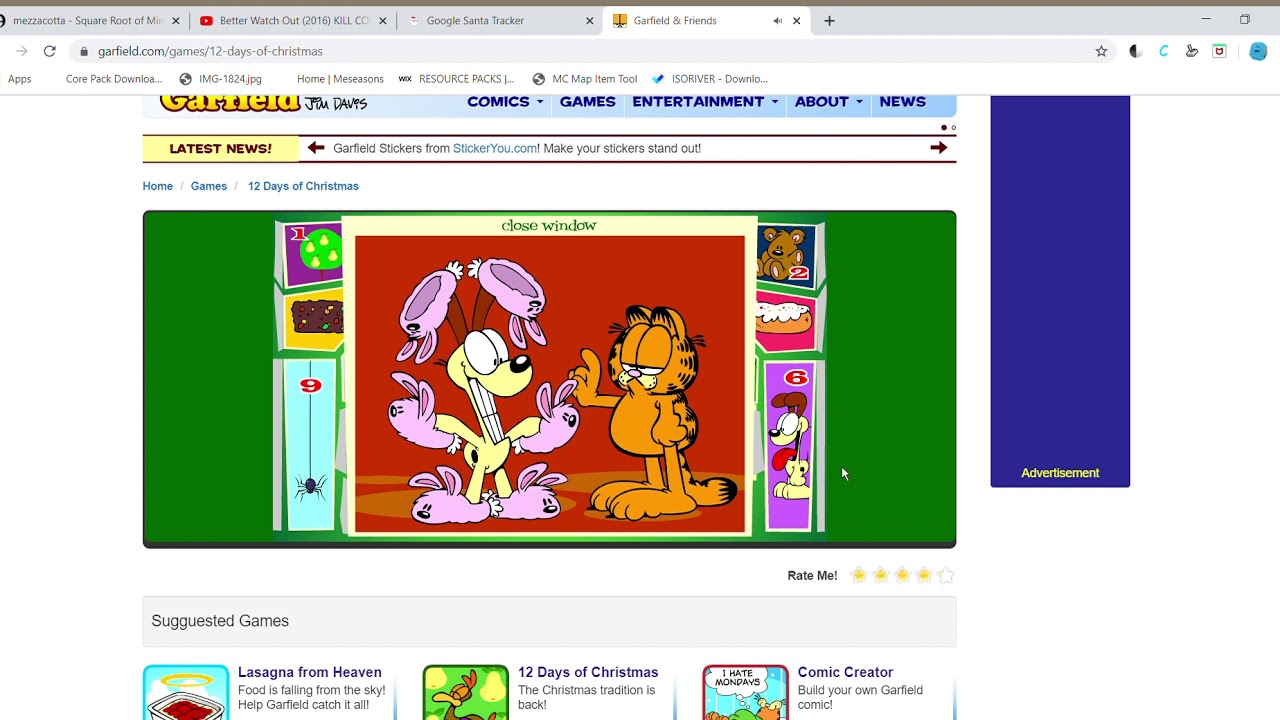Open the fruitcake panel in the game
The width and height of the screenshot is (1280, 720).
click(316, 320)
